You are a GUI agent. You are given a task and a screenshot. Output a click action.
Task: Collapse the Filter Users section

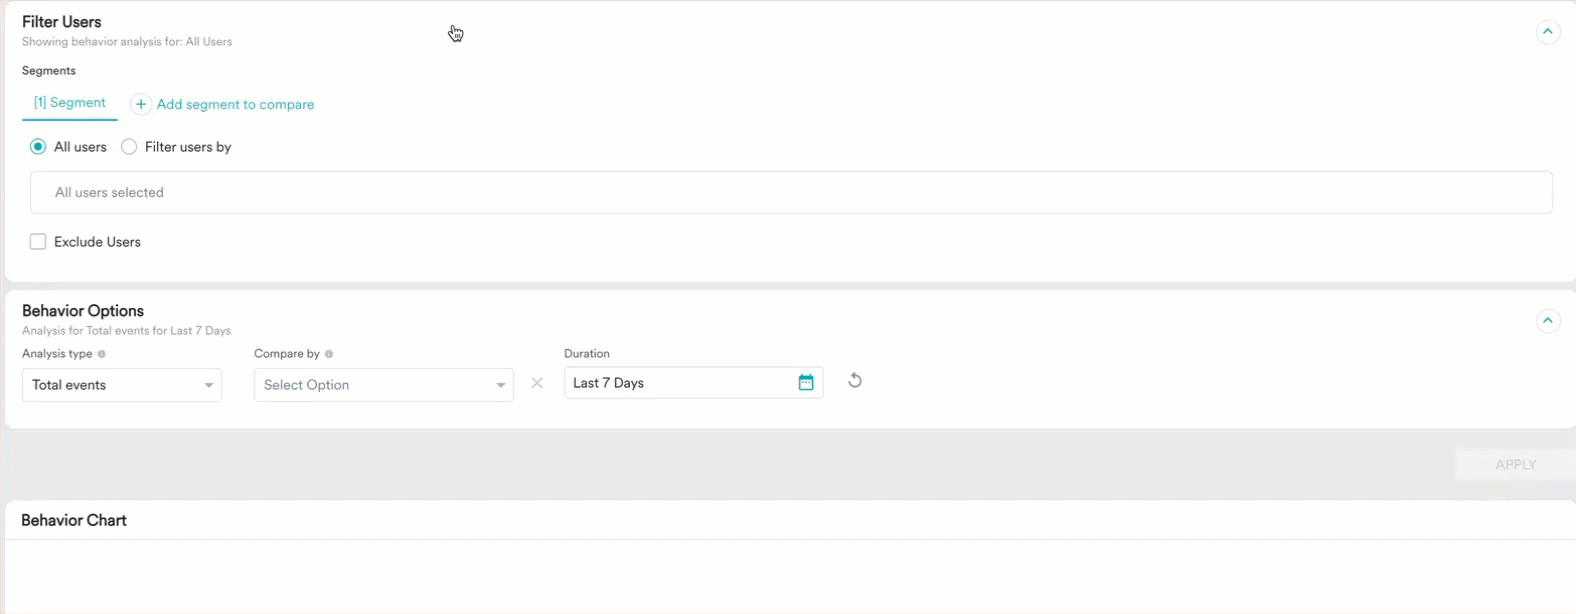(x=1547, y=32)
